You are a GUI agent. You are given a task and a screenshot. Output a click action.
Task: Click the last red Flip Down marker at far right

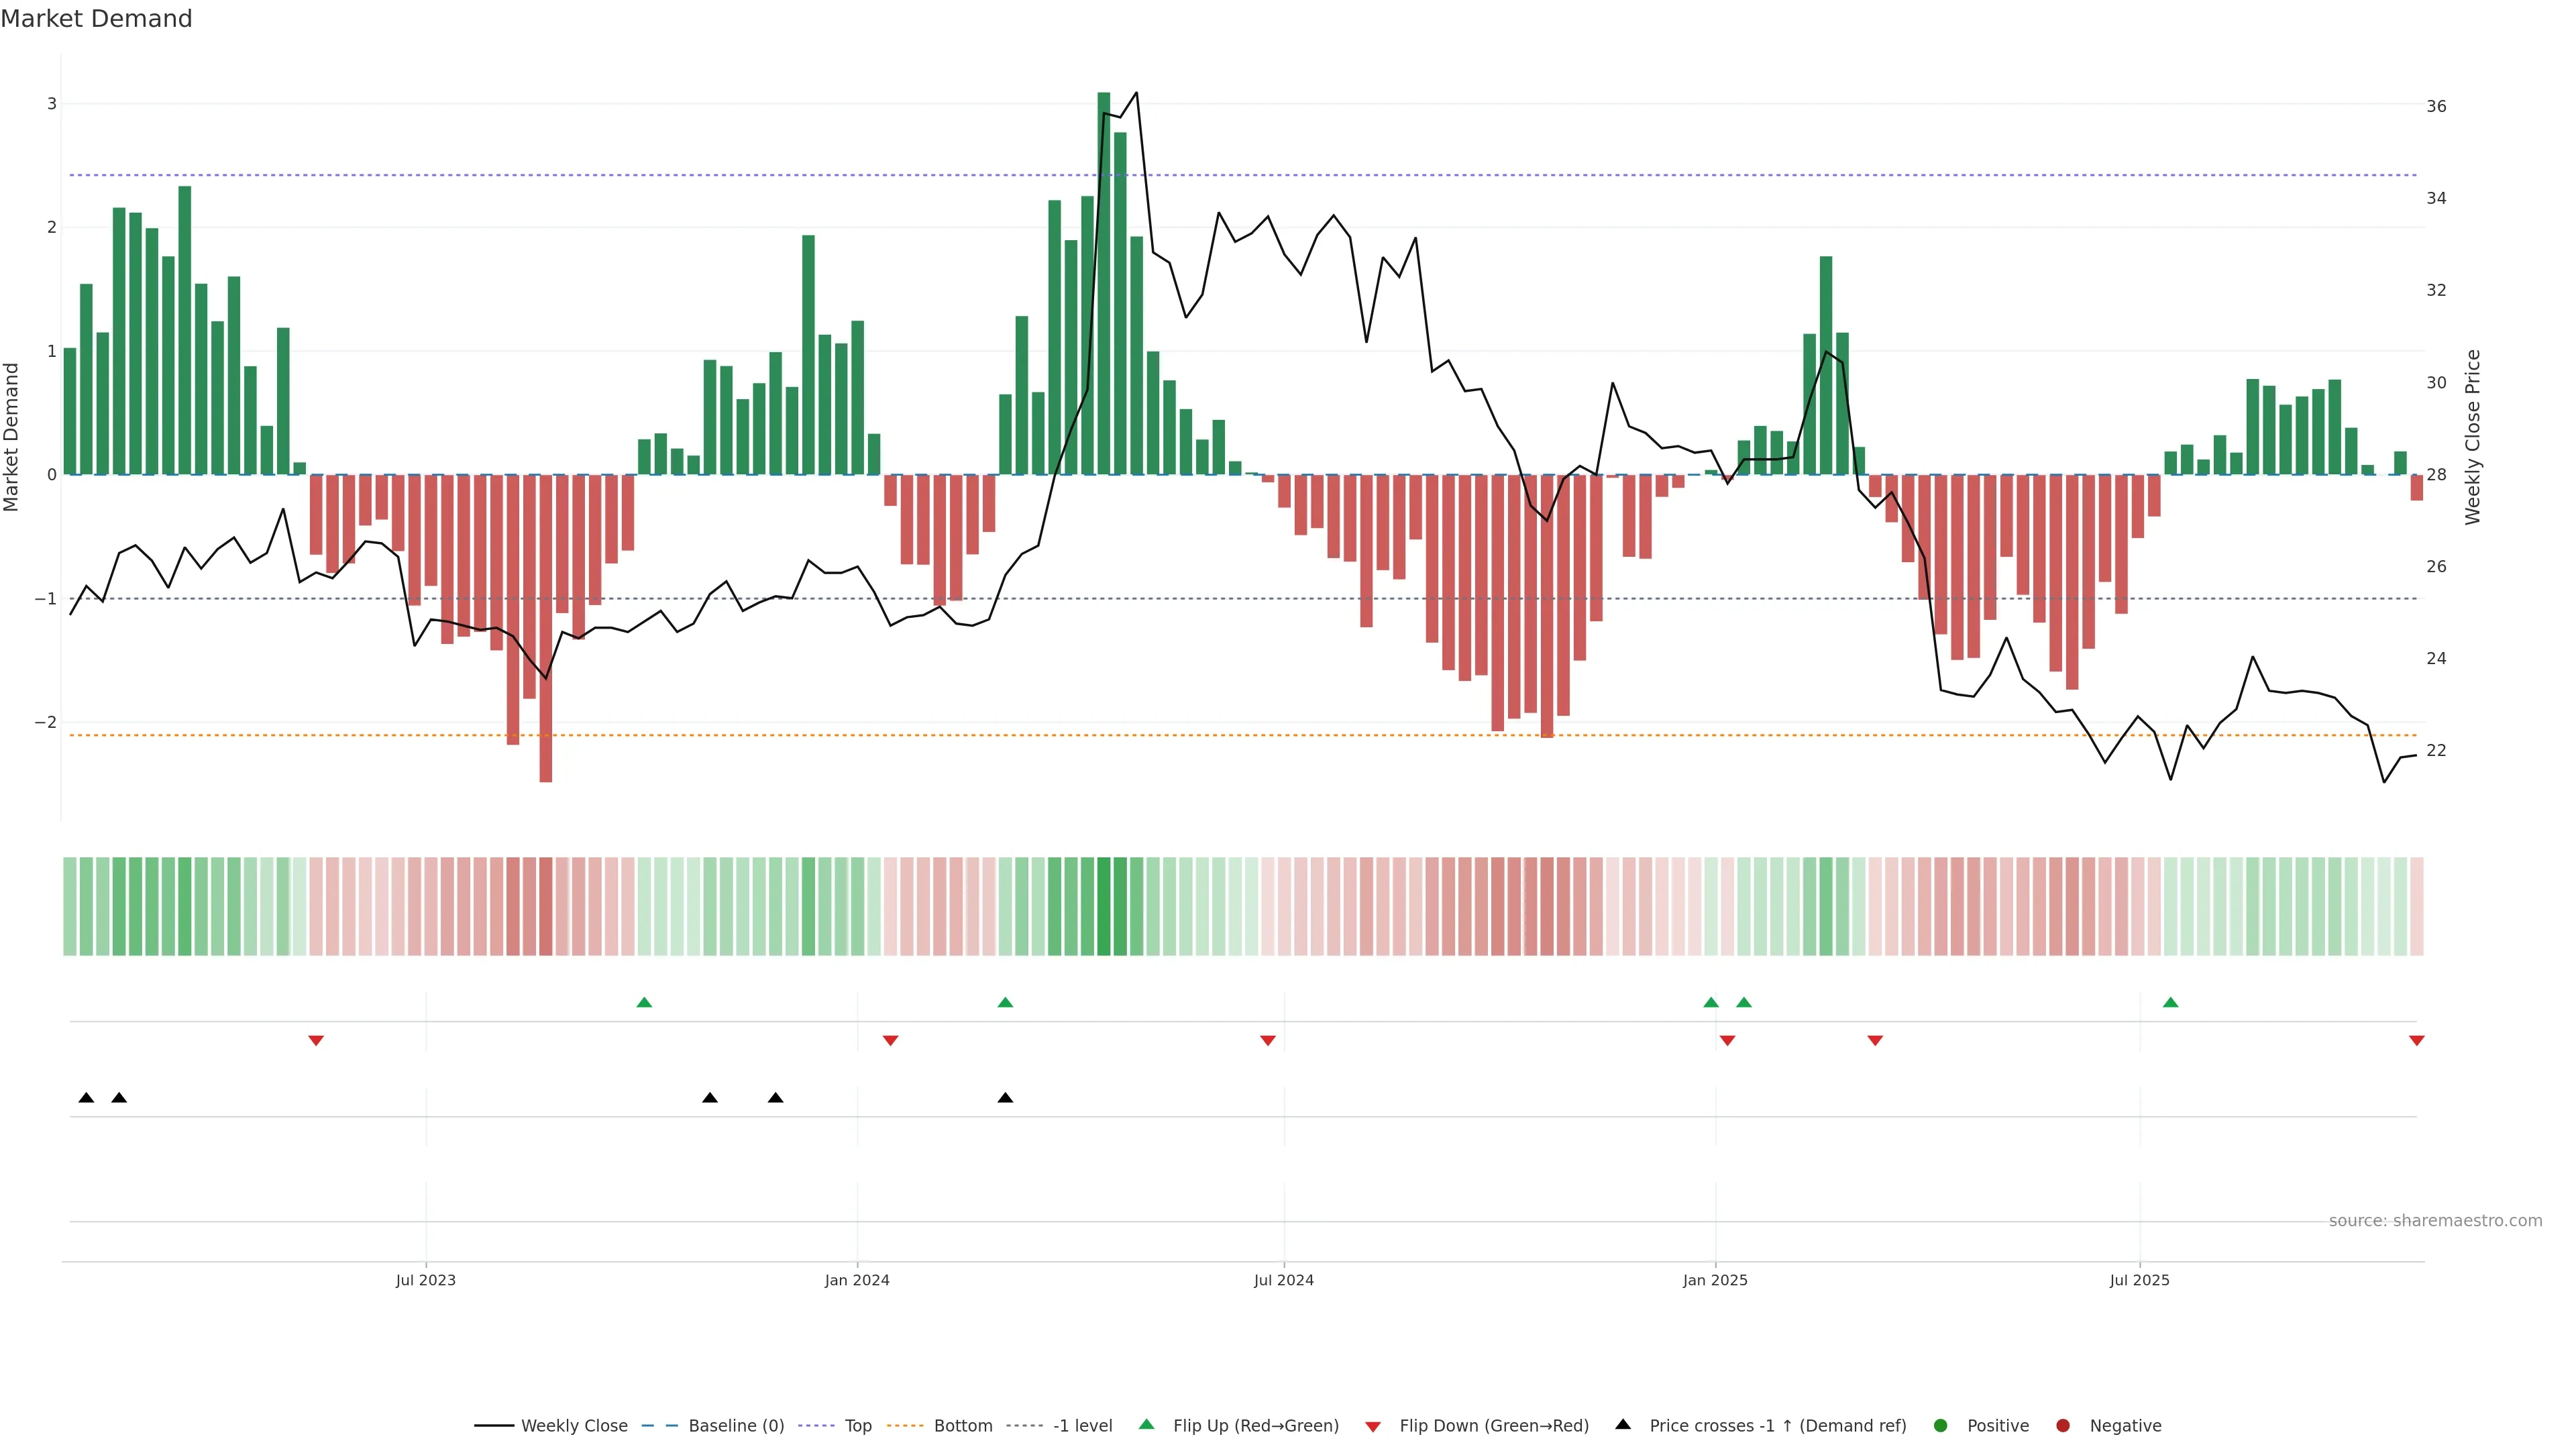coord(2416,1041)
